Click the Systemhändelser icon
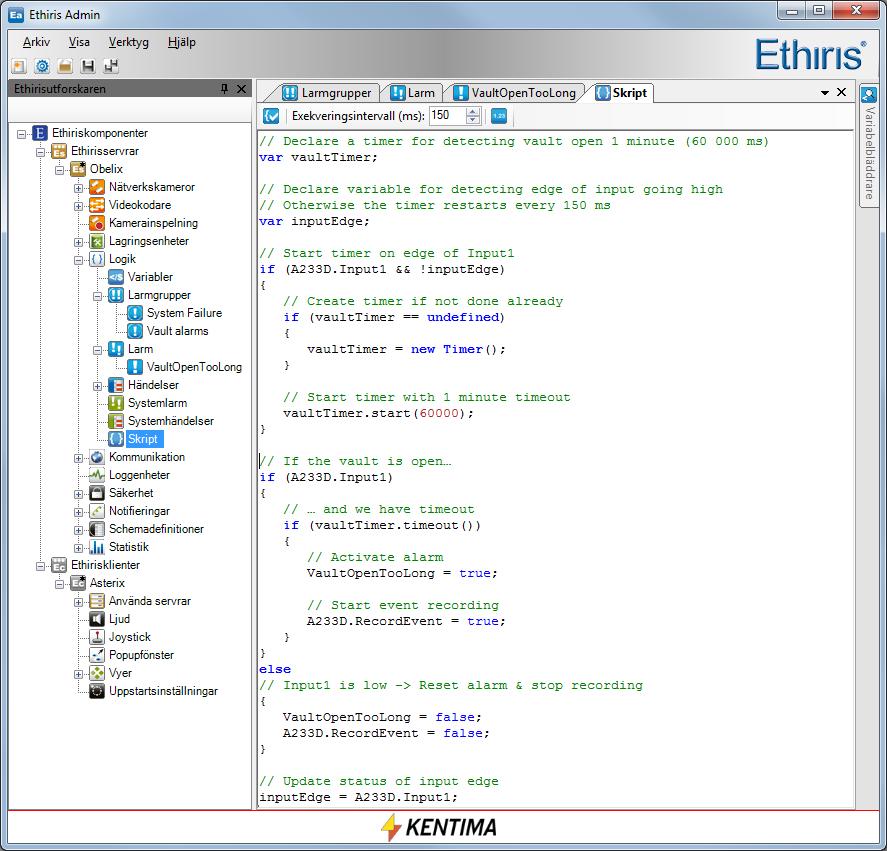 pyautogui.click(x=116, y=422)
